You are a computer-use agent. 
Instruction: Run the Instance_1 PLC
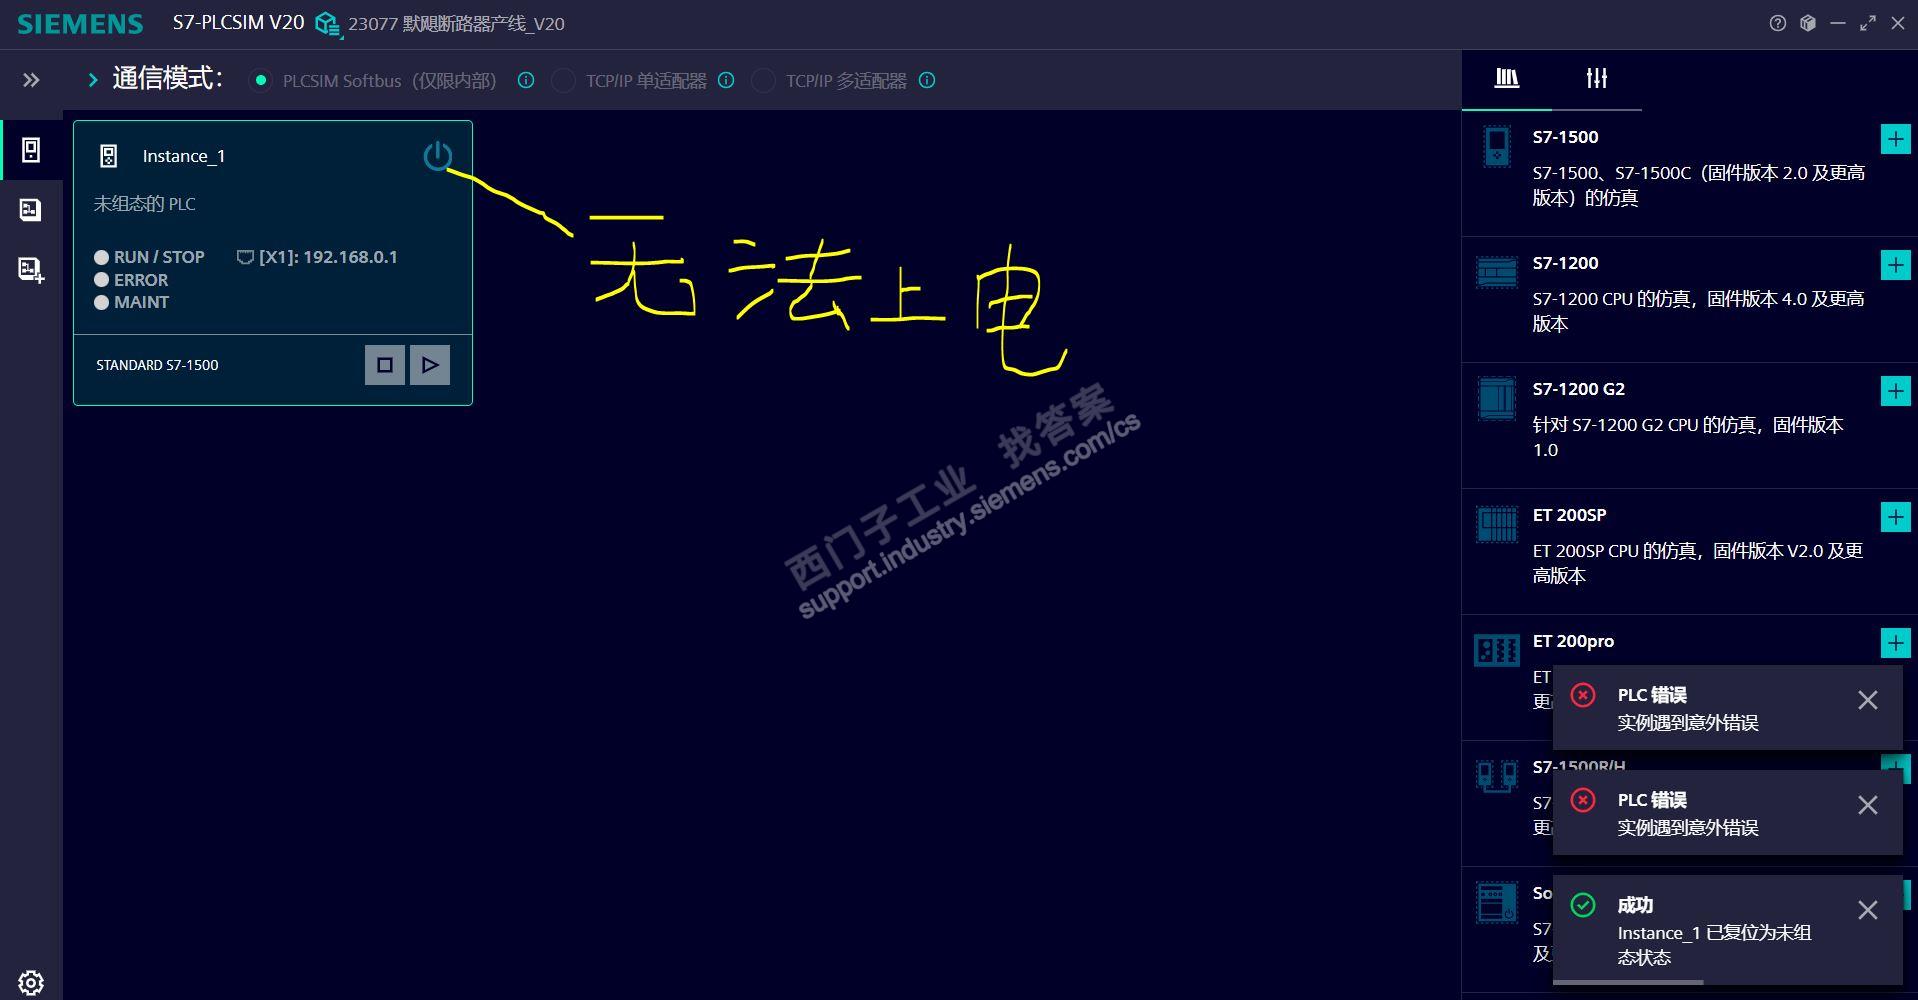pos(430,365)
